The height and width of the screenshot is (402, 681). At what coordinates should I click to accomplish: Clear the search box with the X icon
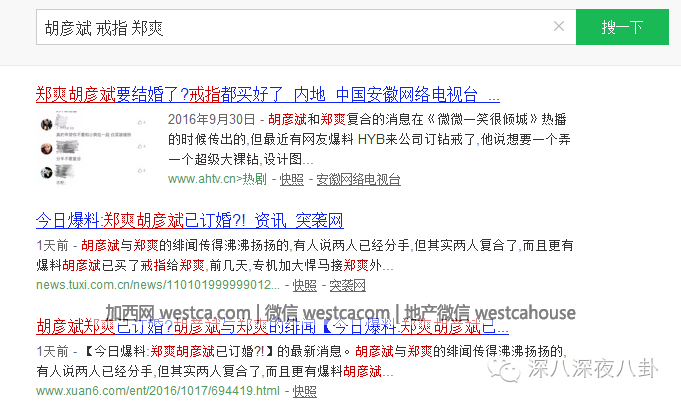pyautogui.click(x=558, y=27)
